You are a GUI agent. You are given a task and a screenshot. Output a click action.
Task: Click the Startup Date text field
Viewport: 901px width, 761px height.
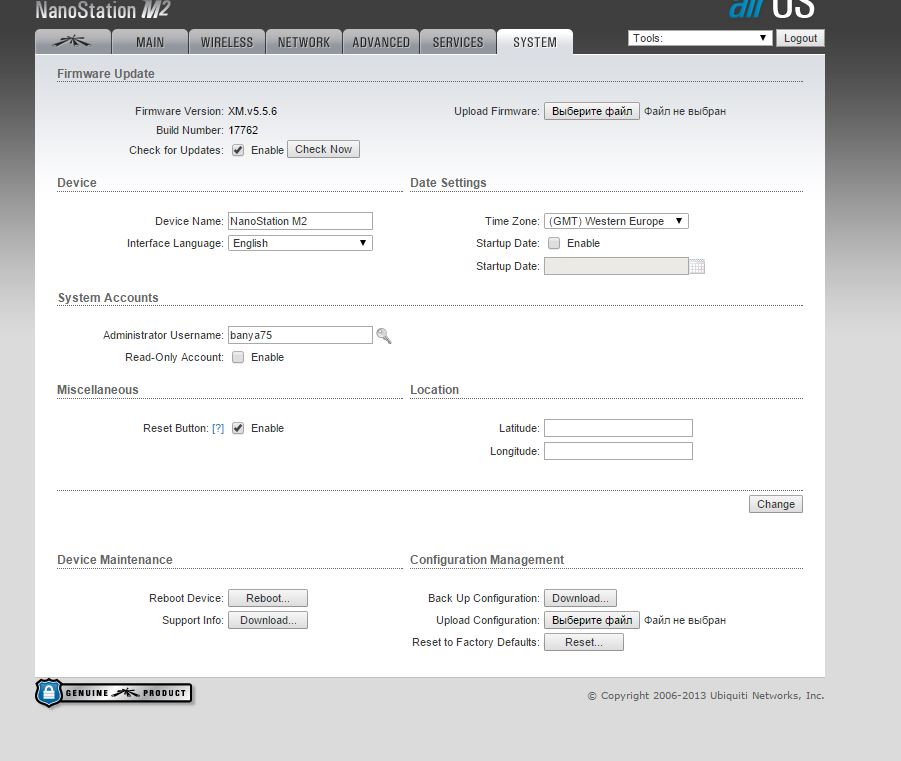coord(616,266)
